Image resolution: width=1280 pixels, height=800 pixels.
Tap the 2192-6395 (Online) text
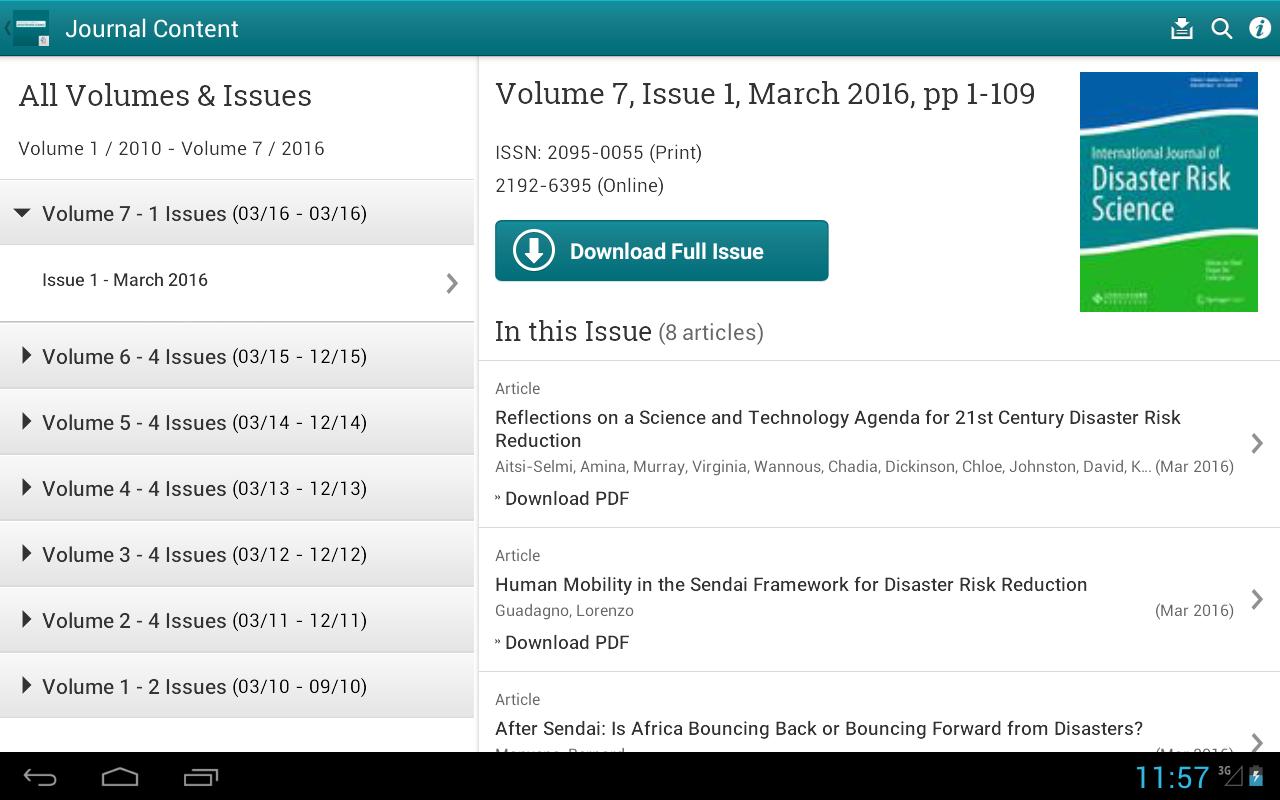tap(579, 185)
